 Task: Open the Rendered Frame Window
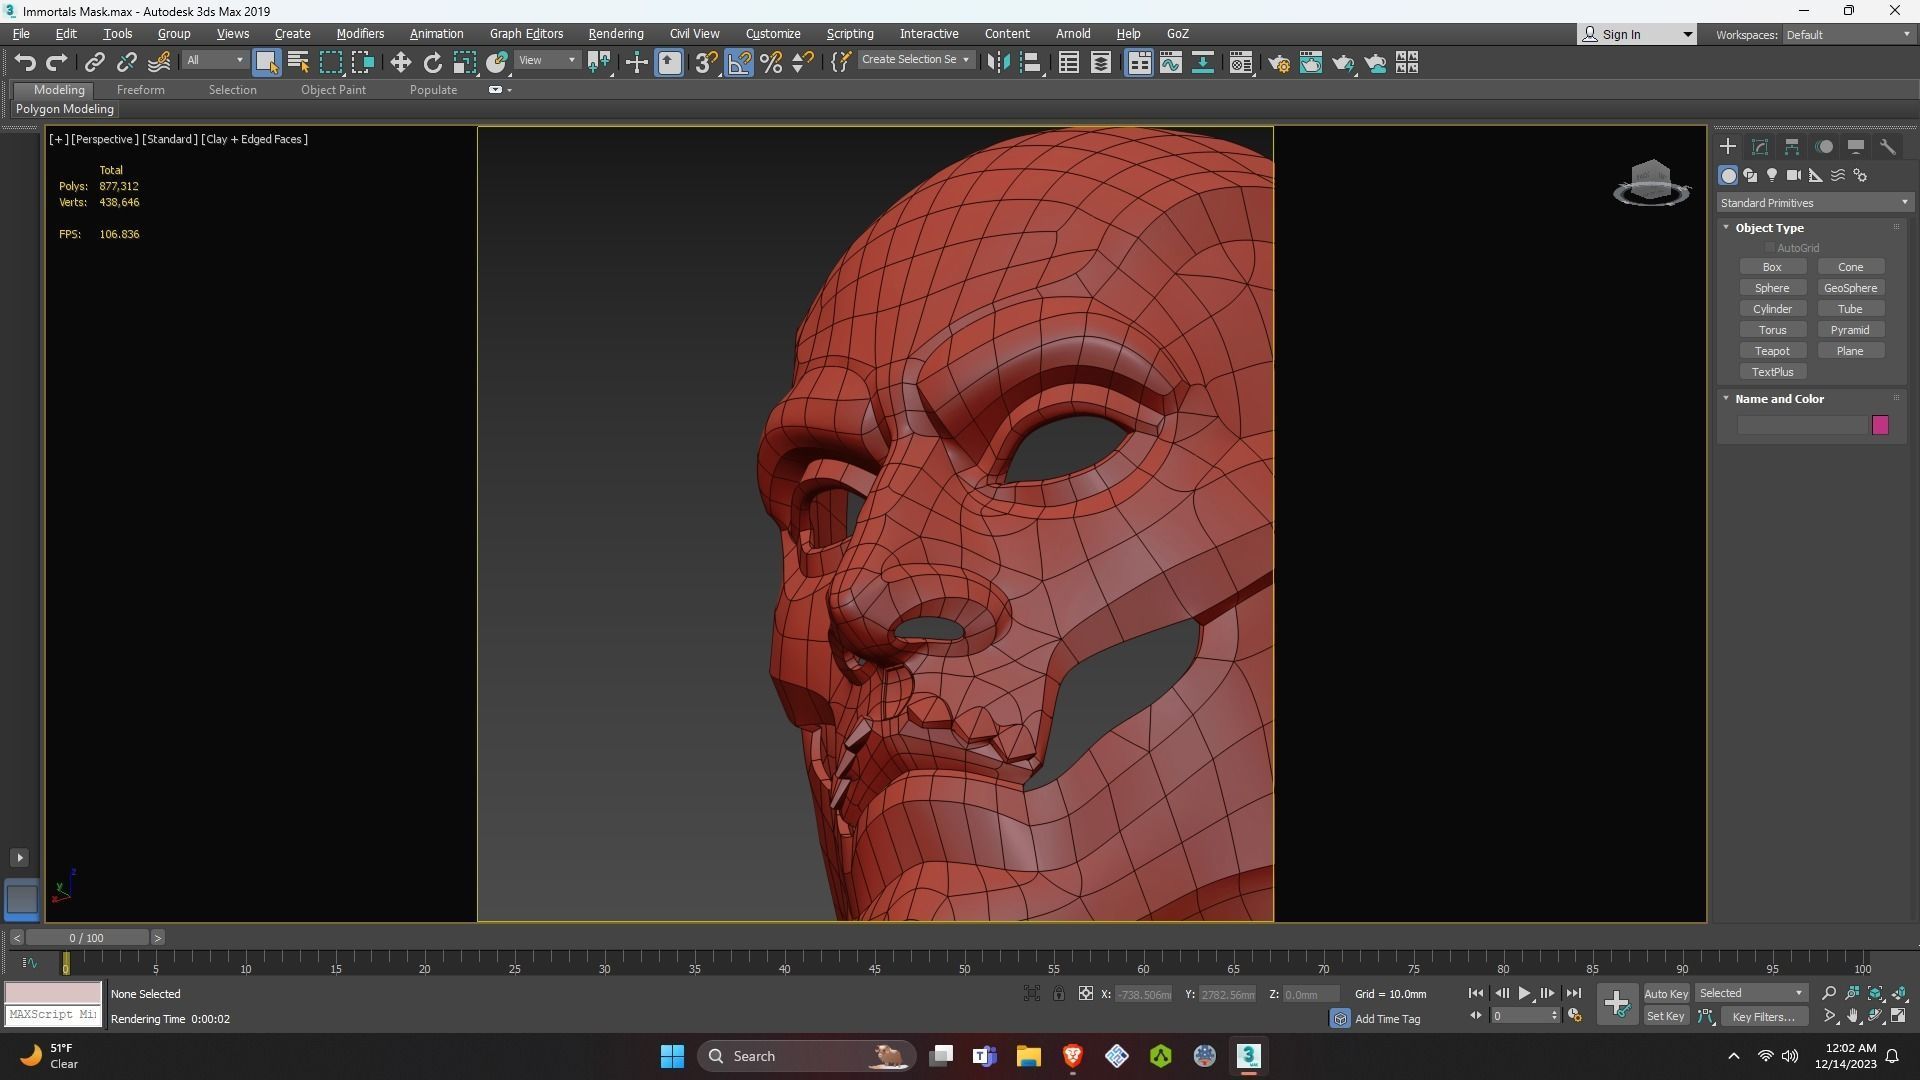click(x=1310, y=63)
